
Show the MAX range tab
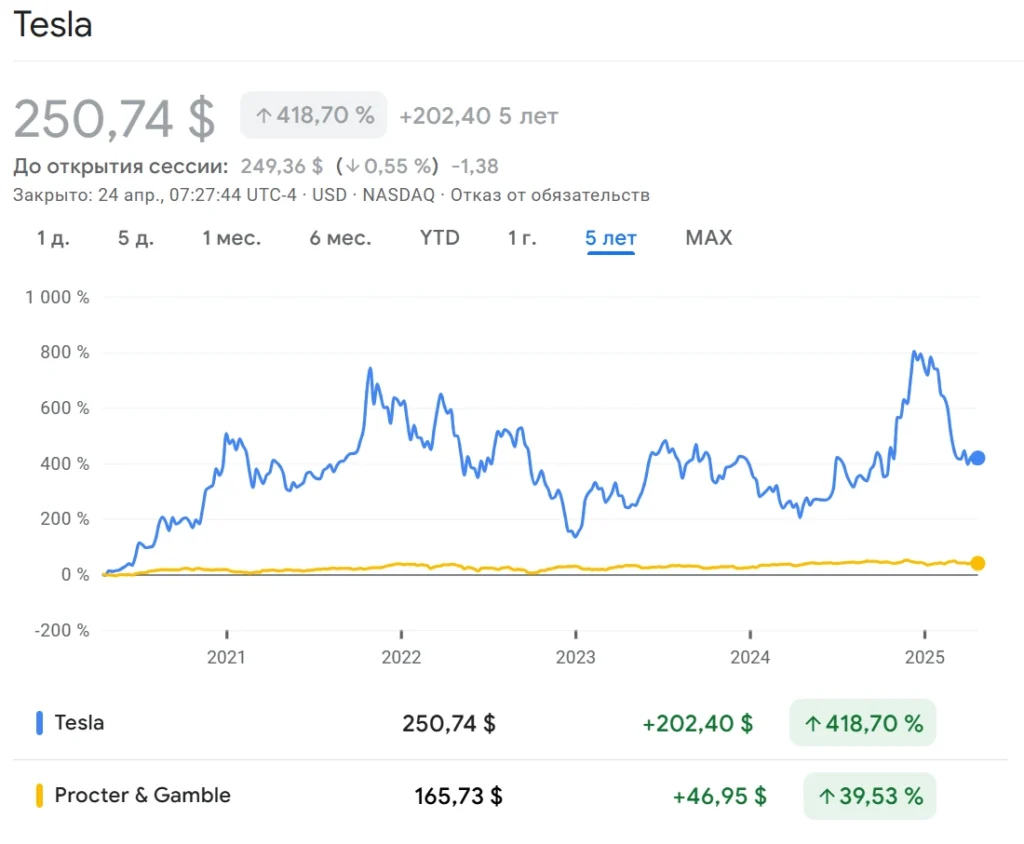[709, 237]
